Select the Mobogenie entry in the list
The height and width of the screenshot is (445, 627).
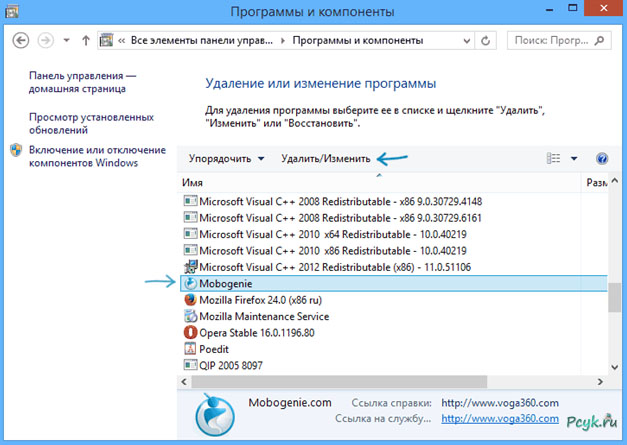click(394, 283)
